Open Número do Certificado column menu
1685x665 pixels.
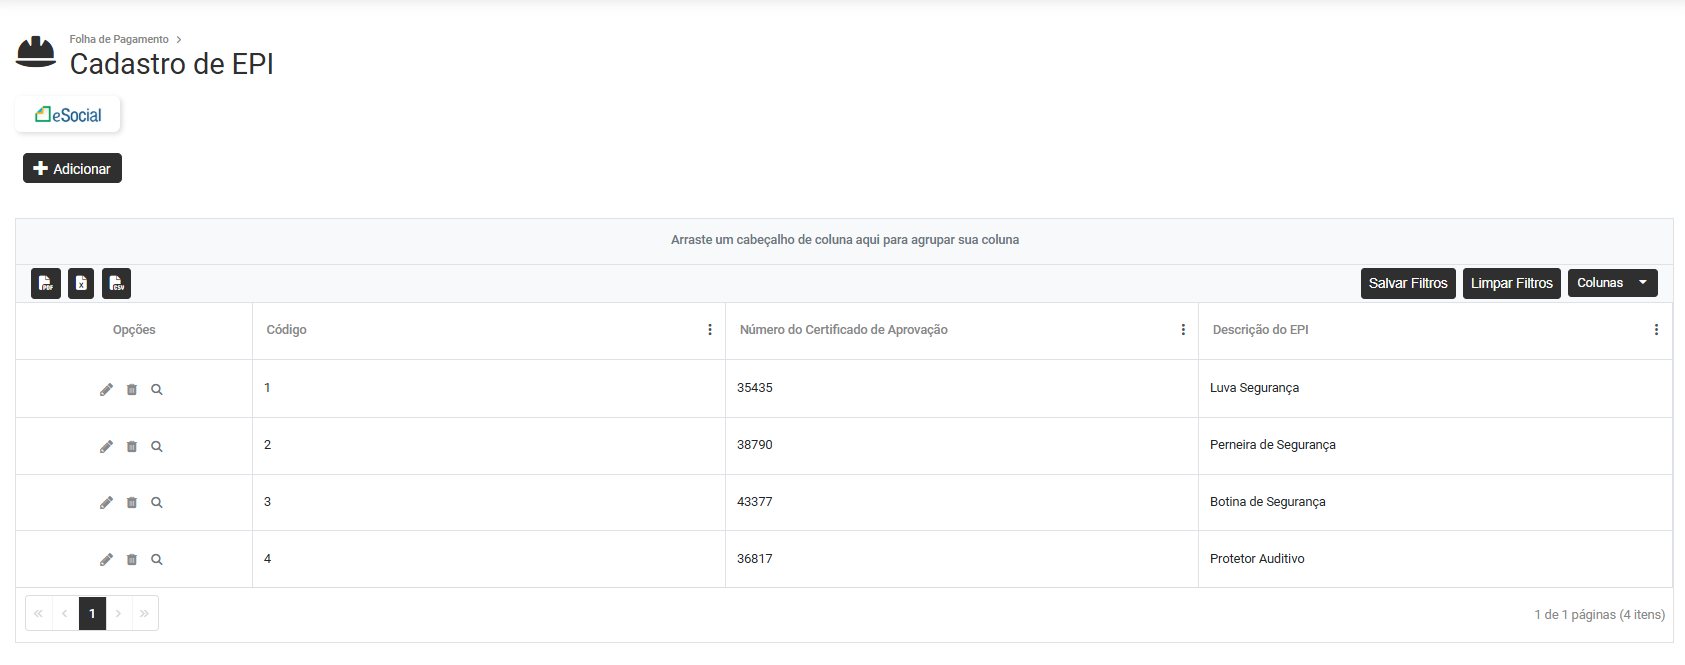click(1183, 330)
